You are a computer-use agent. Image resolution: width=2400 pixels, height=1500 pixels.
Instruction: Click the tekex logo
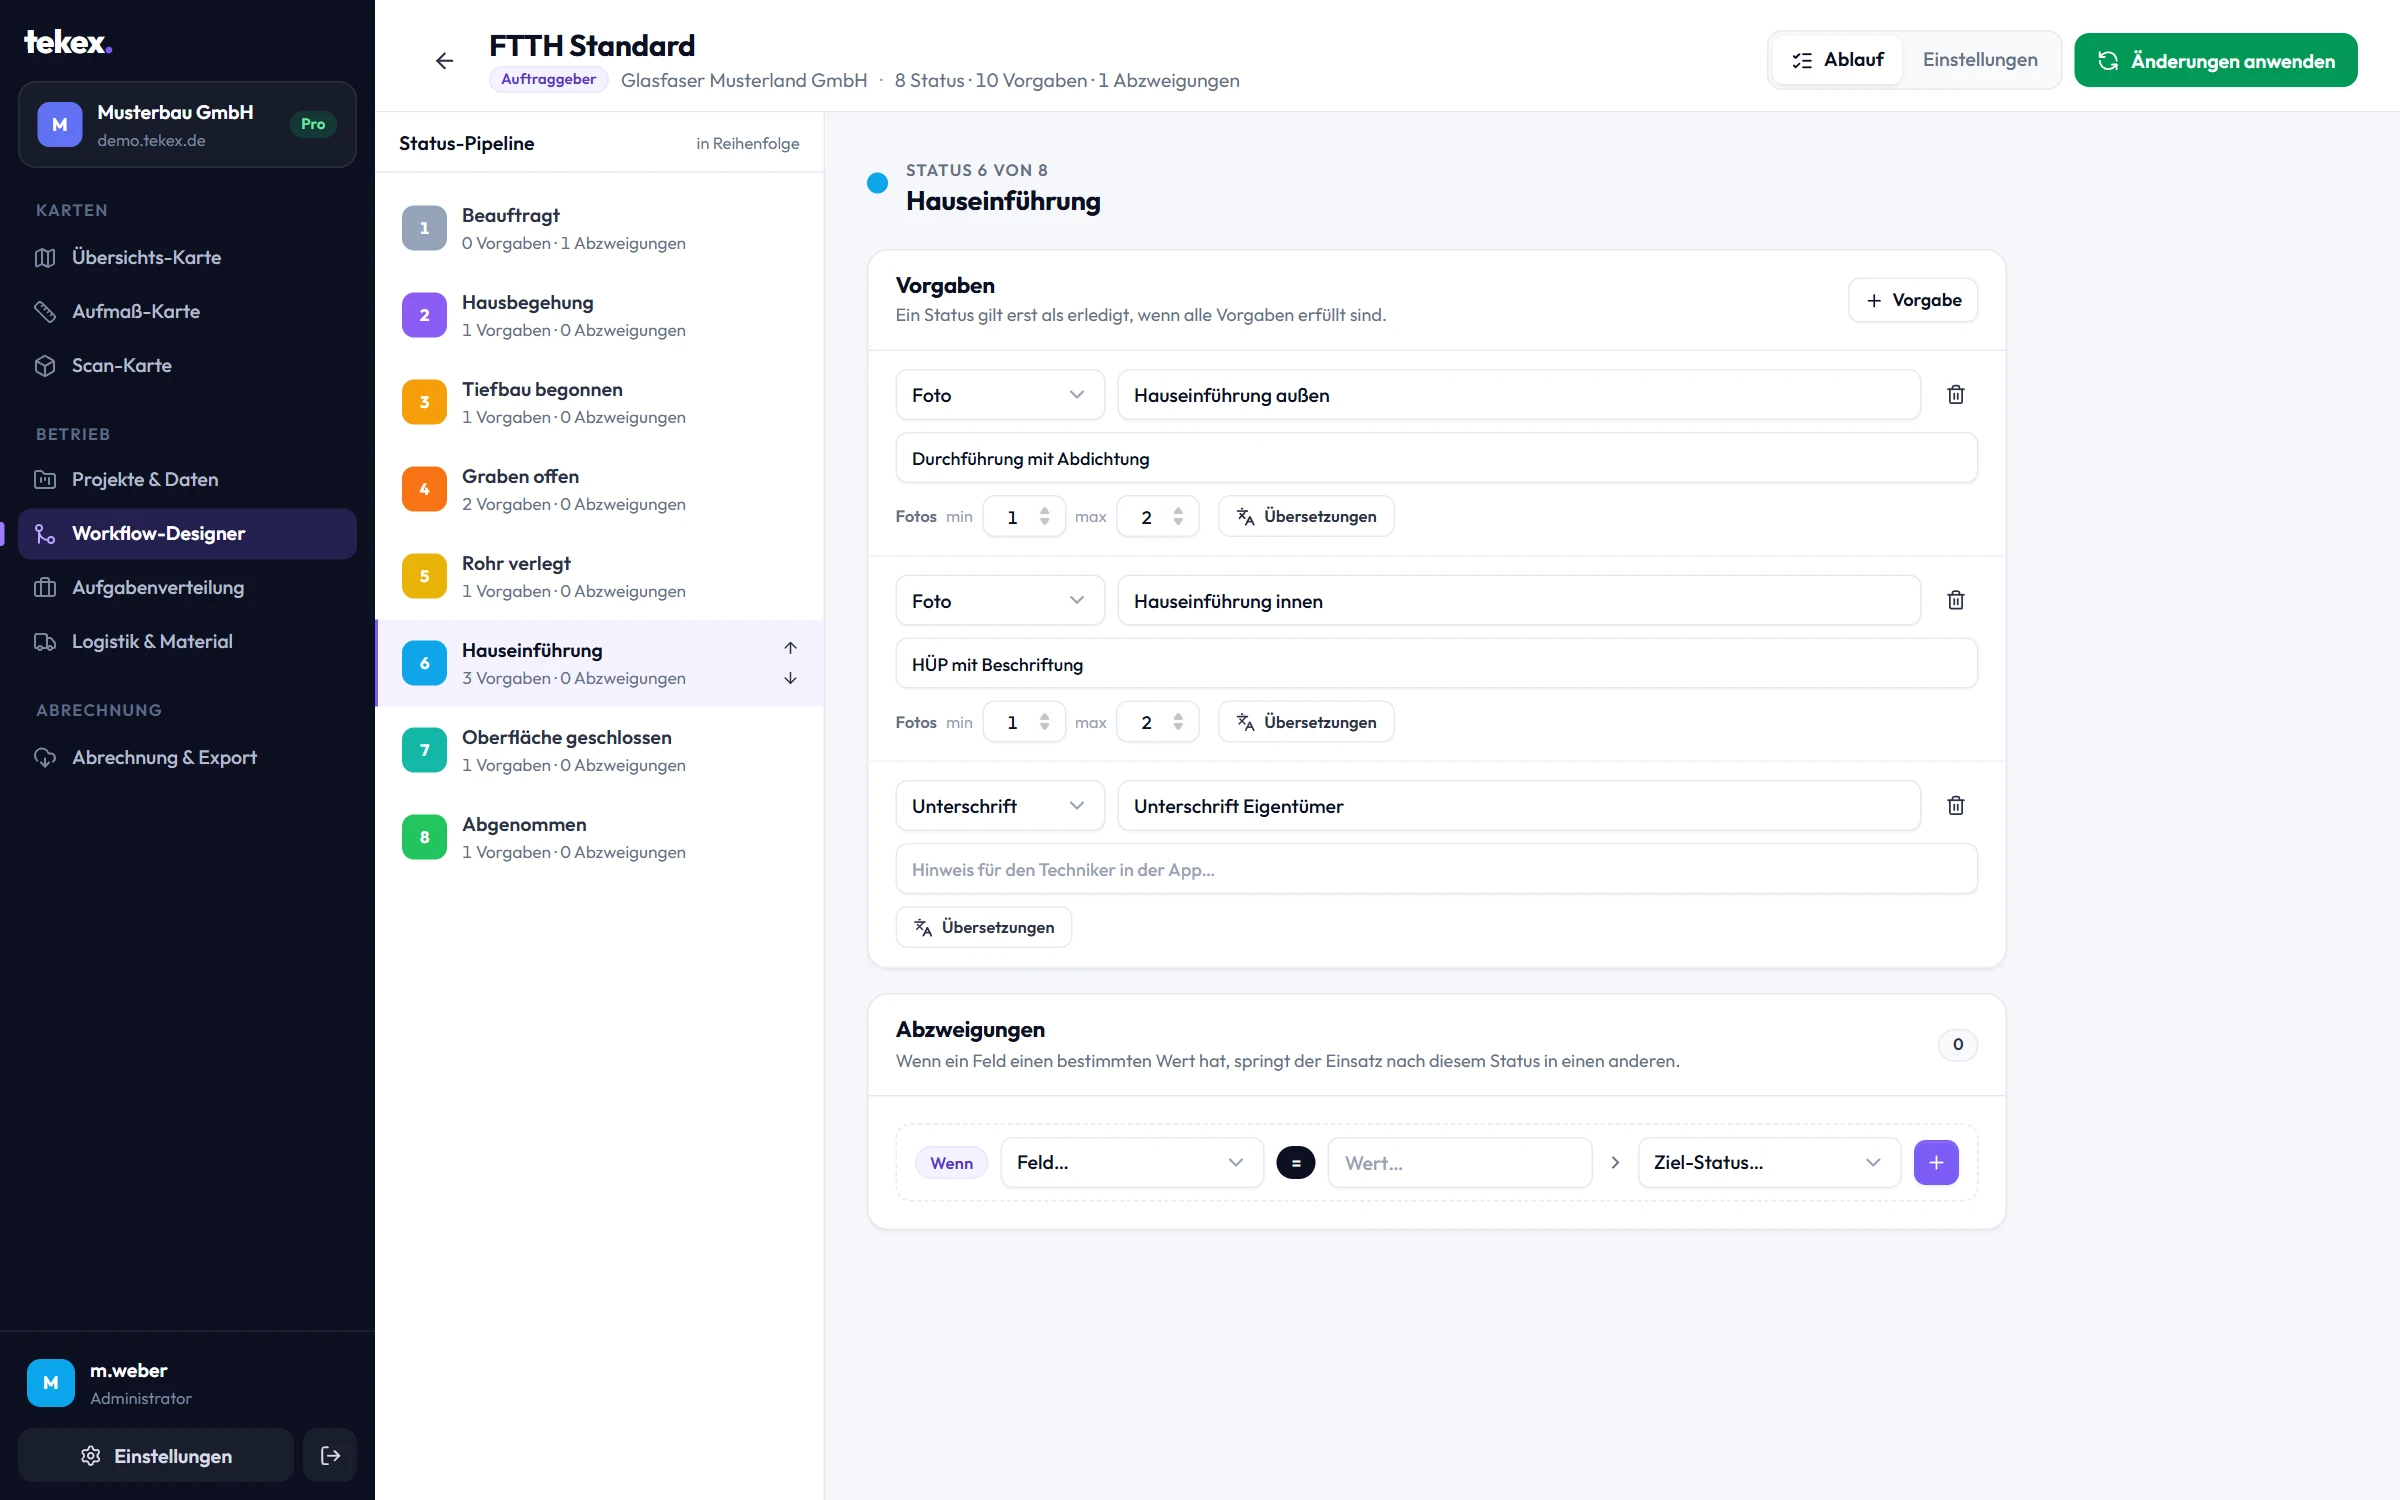(68, 42)
